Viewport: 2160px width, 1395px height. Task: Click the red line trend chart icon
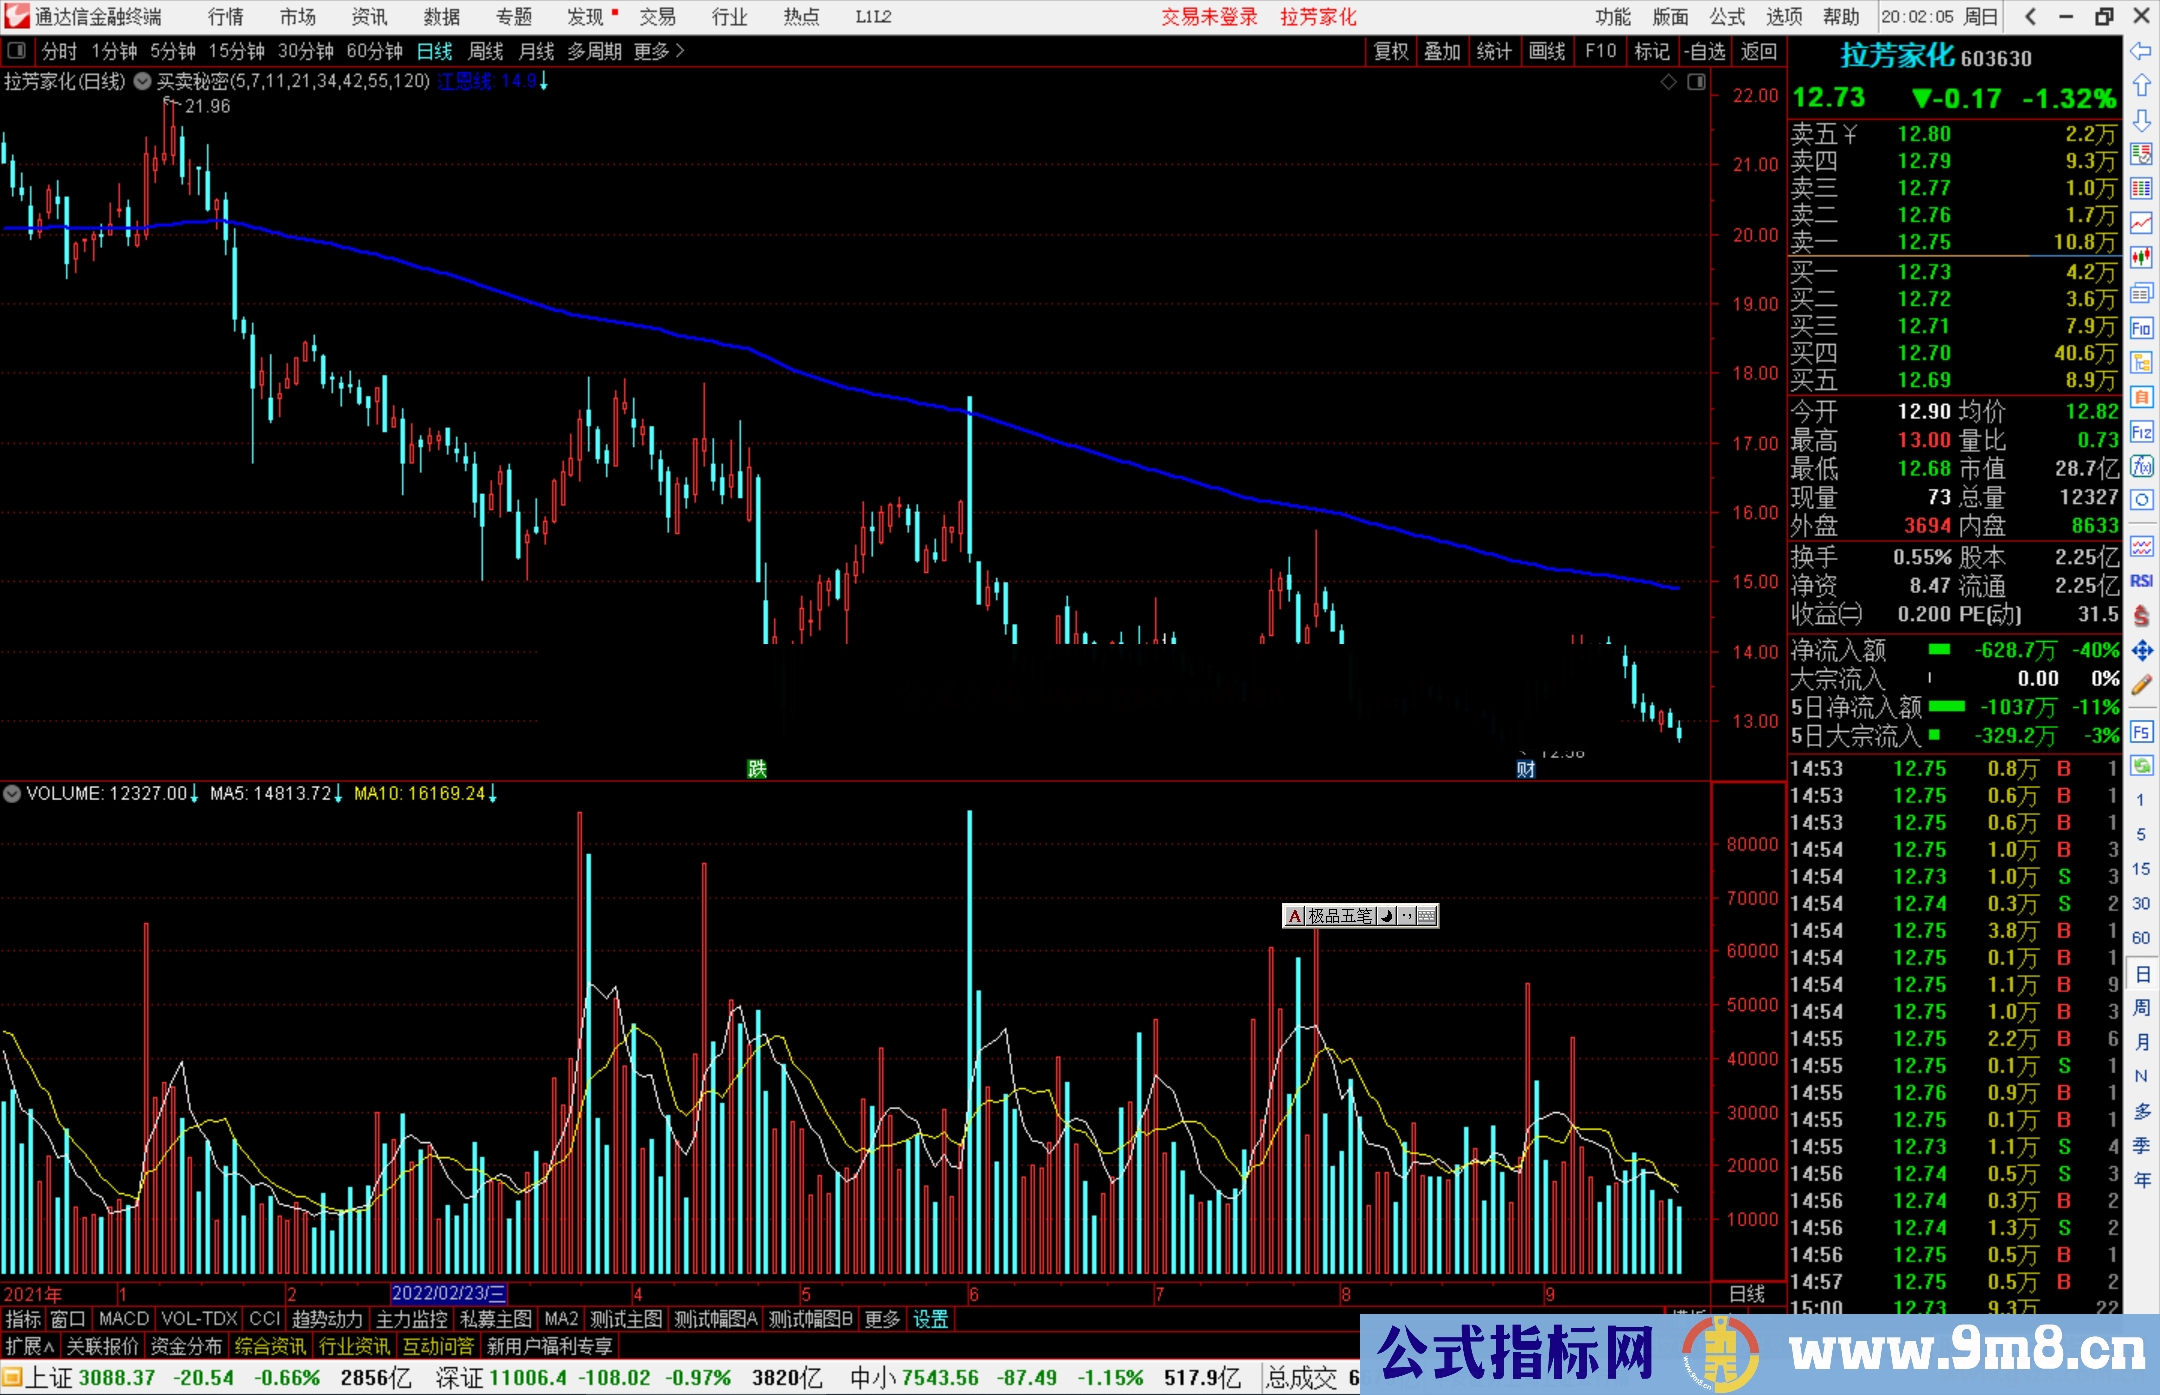click(2141, 223)
